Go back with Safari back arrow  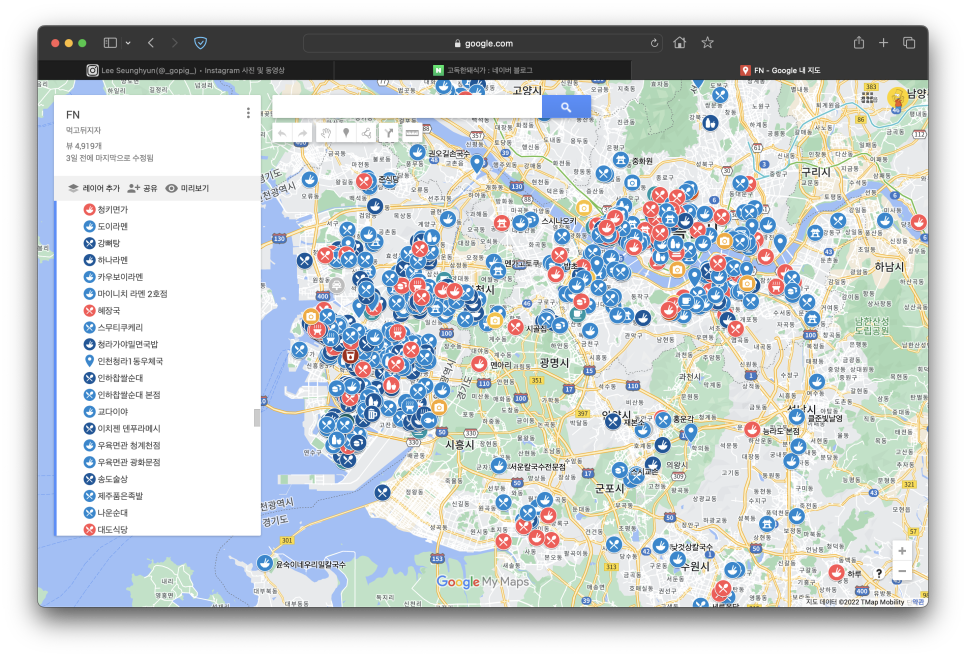point(151,43)
